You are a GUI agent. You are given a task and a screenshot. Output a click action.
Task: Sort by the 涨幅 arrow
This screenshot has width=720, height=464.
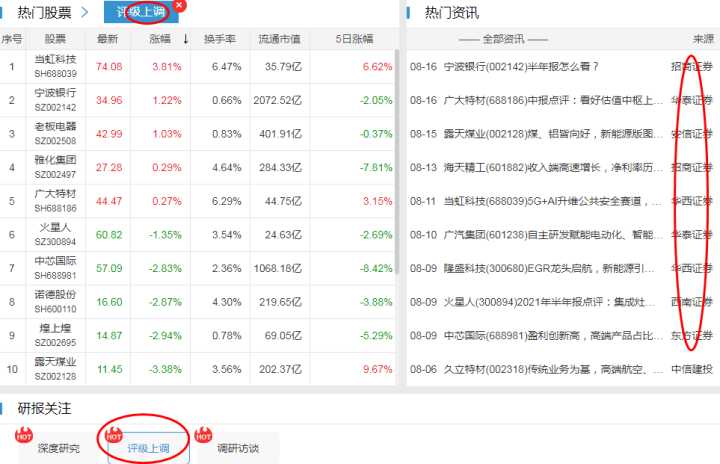[186, 39]
